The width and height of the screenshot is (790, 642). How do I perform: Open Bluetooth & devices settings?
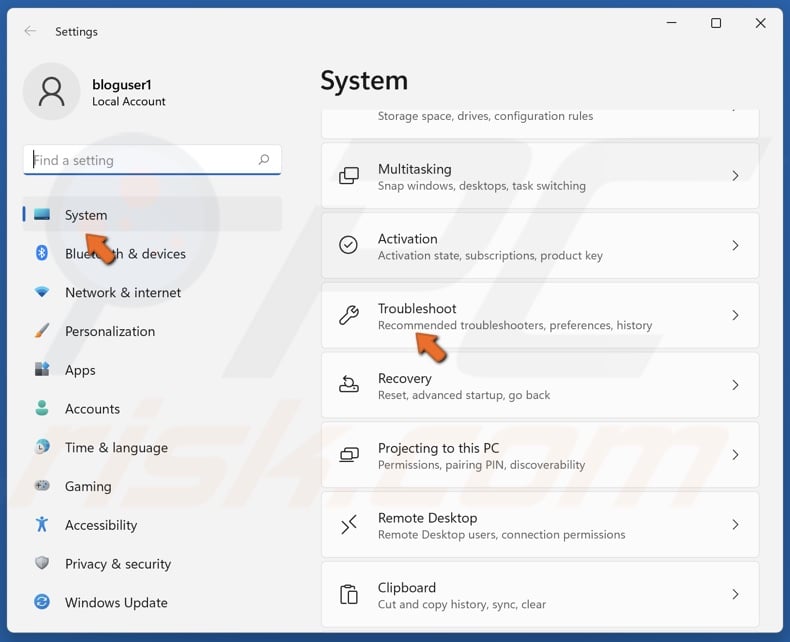[125, 253]
